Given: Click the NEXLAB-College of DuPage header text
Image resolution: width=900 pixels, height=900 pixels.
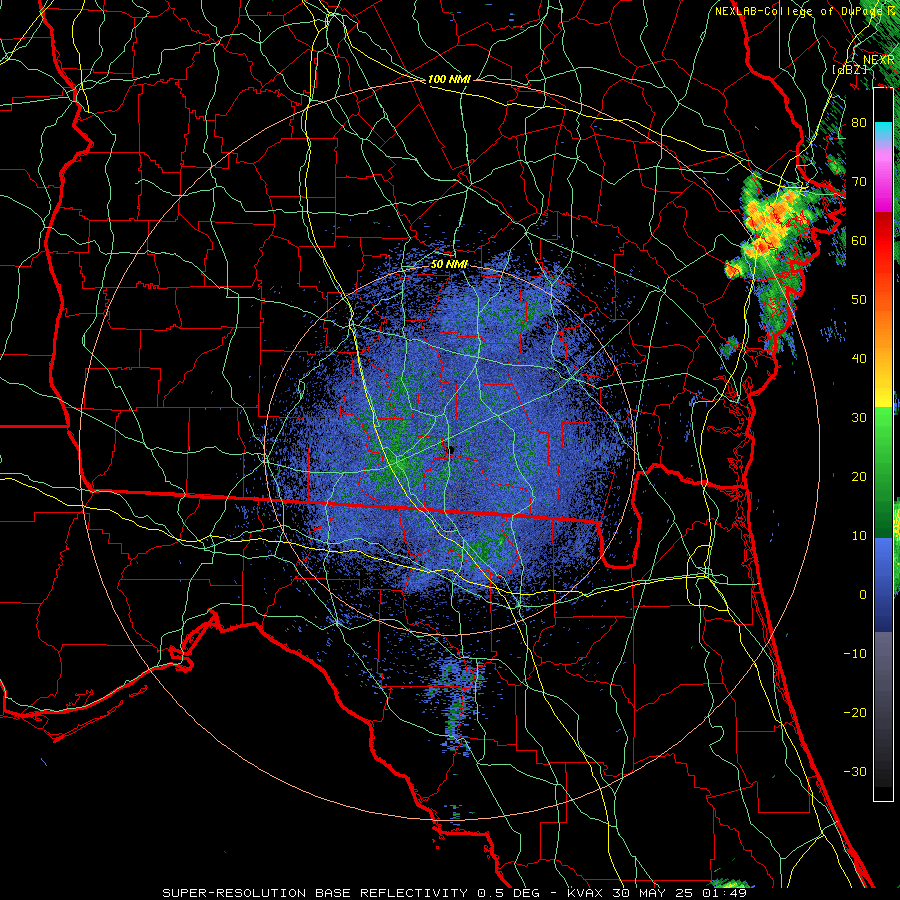Looking at the screenshot, I should click(x=807, y=11).
